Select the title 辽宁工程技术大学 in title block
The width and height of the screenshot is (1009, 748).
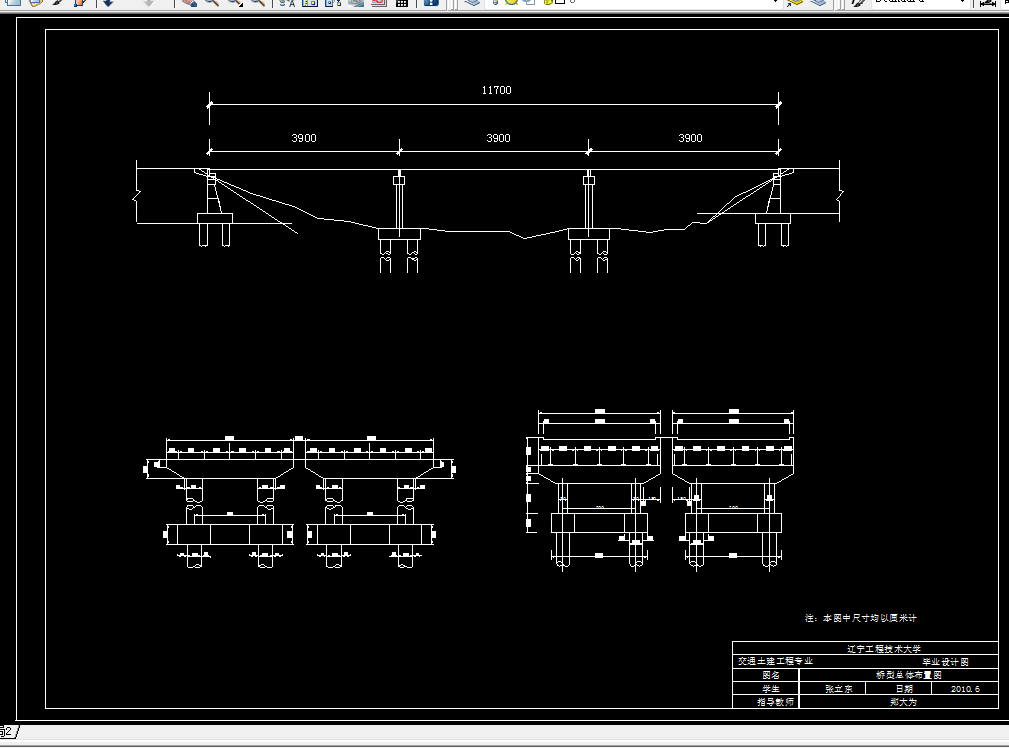pos(884,649)
